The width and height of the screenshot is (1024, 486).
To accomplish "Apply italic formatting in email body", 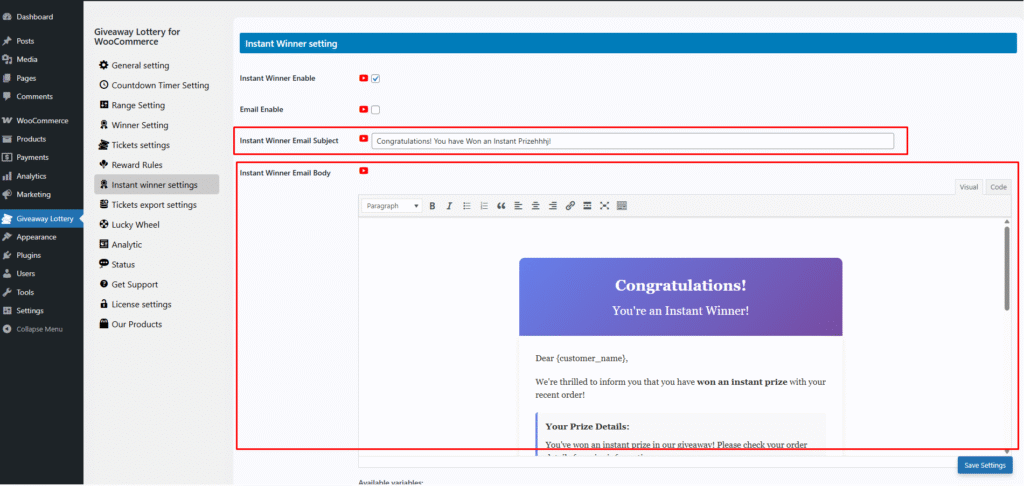I will click(x=449, y=206).
